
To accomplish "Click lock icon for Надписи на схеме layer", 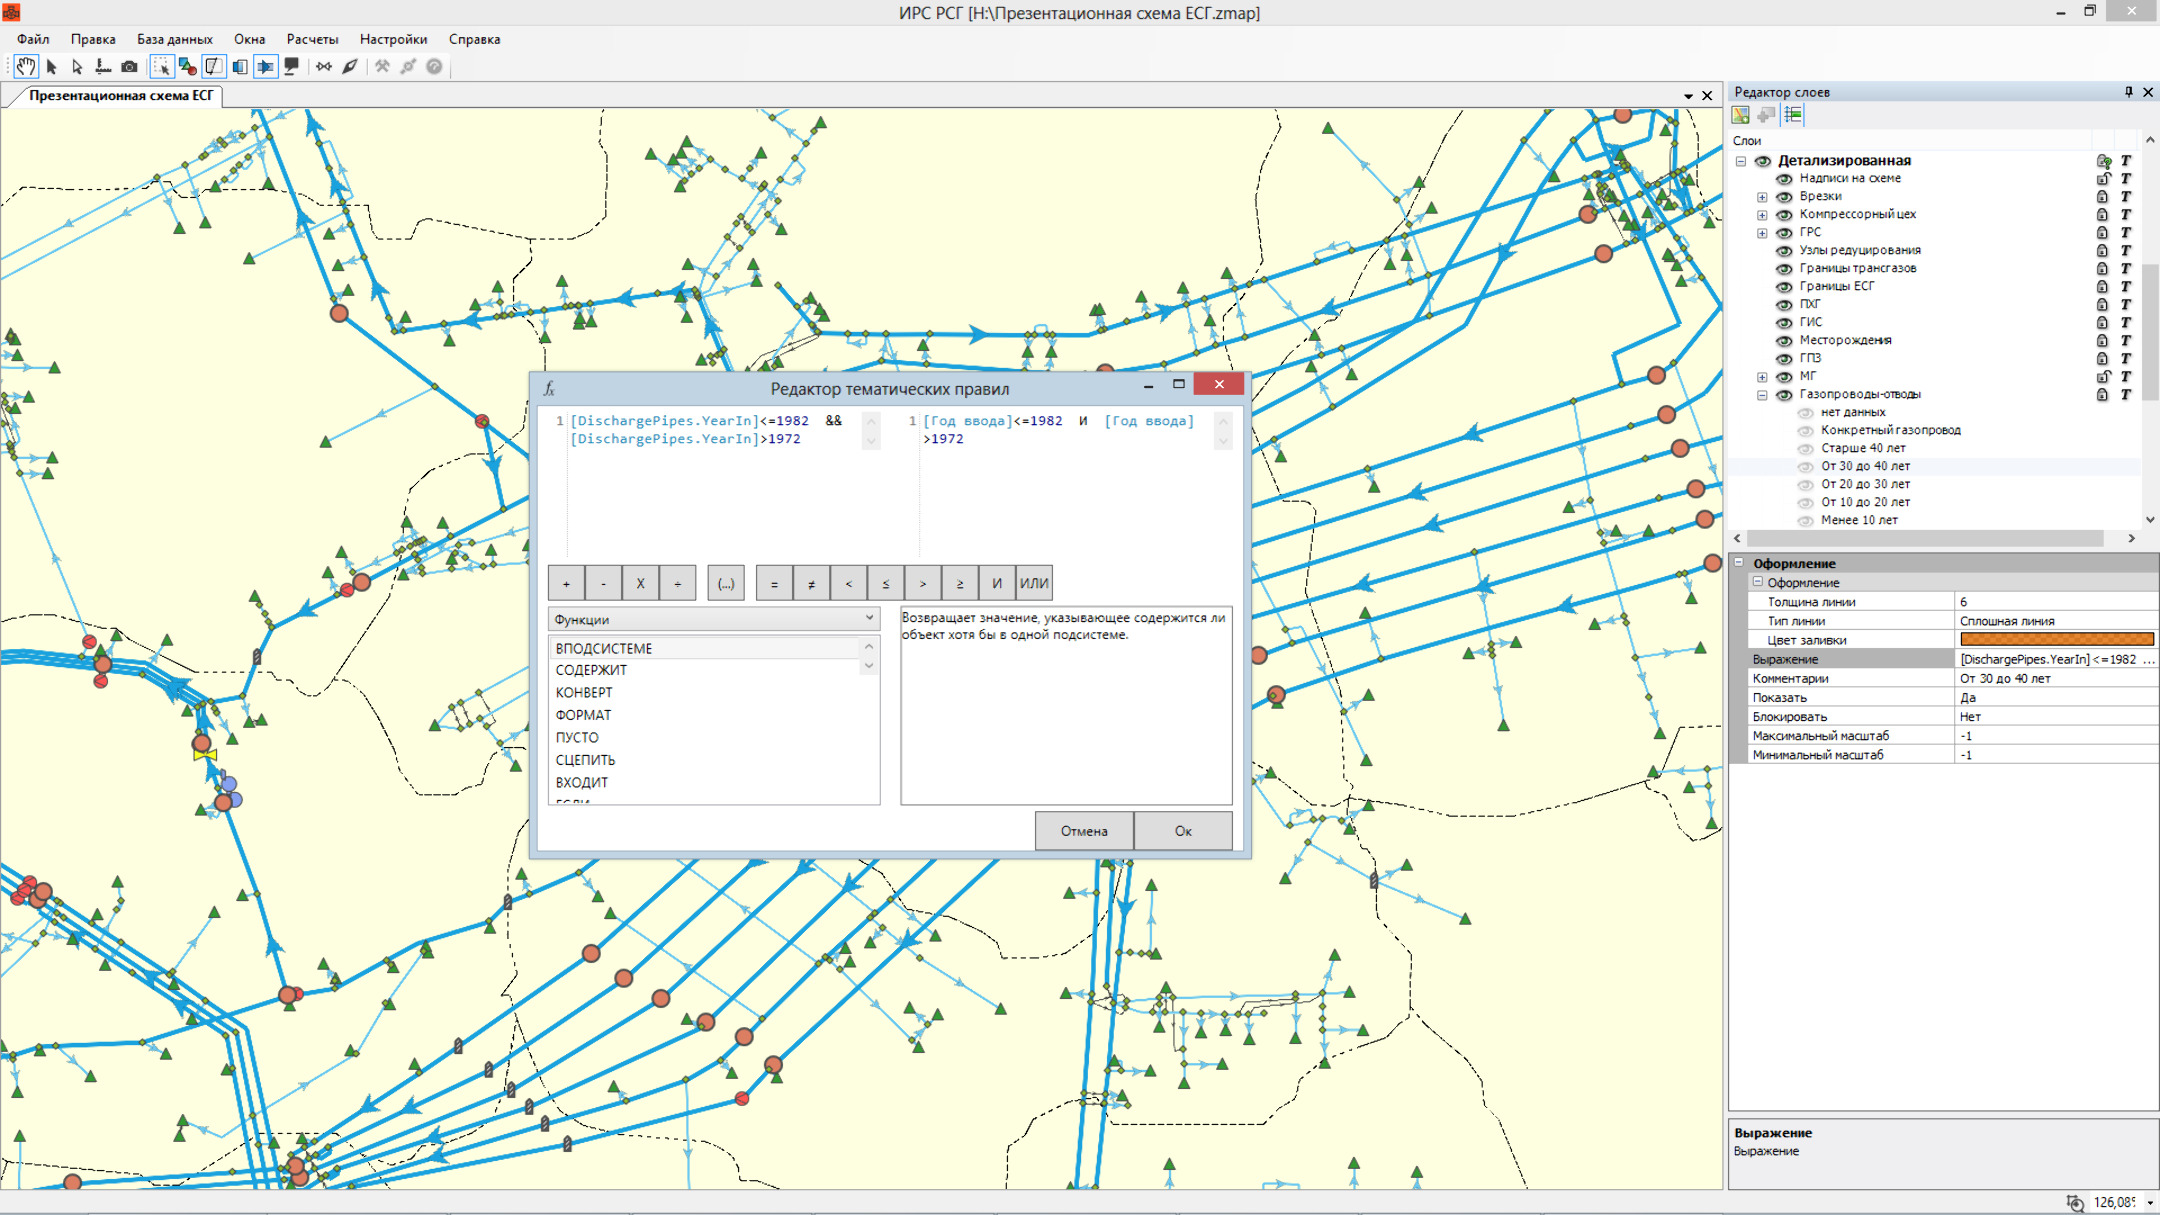I will tap(2103, 178).
